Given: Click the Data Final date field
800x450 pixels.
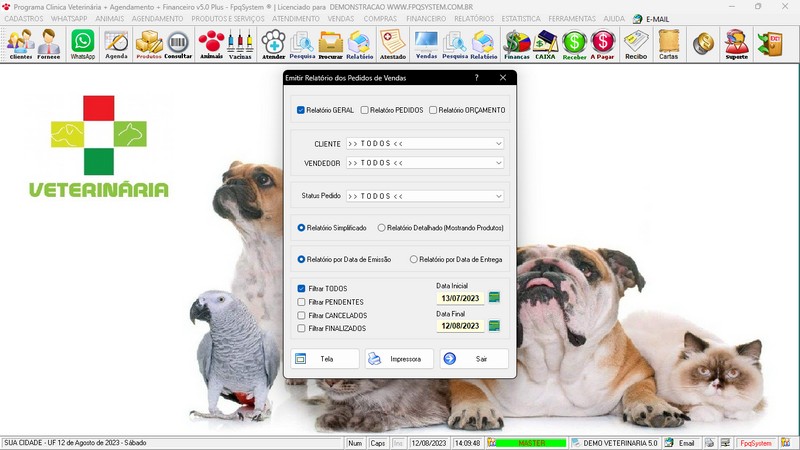Looking at the screenshot, I should coord(460,326).
